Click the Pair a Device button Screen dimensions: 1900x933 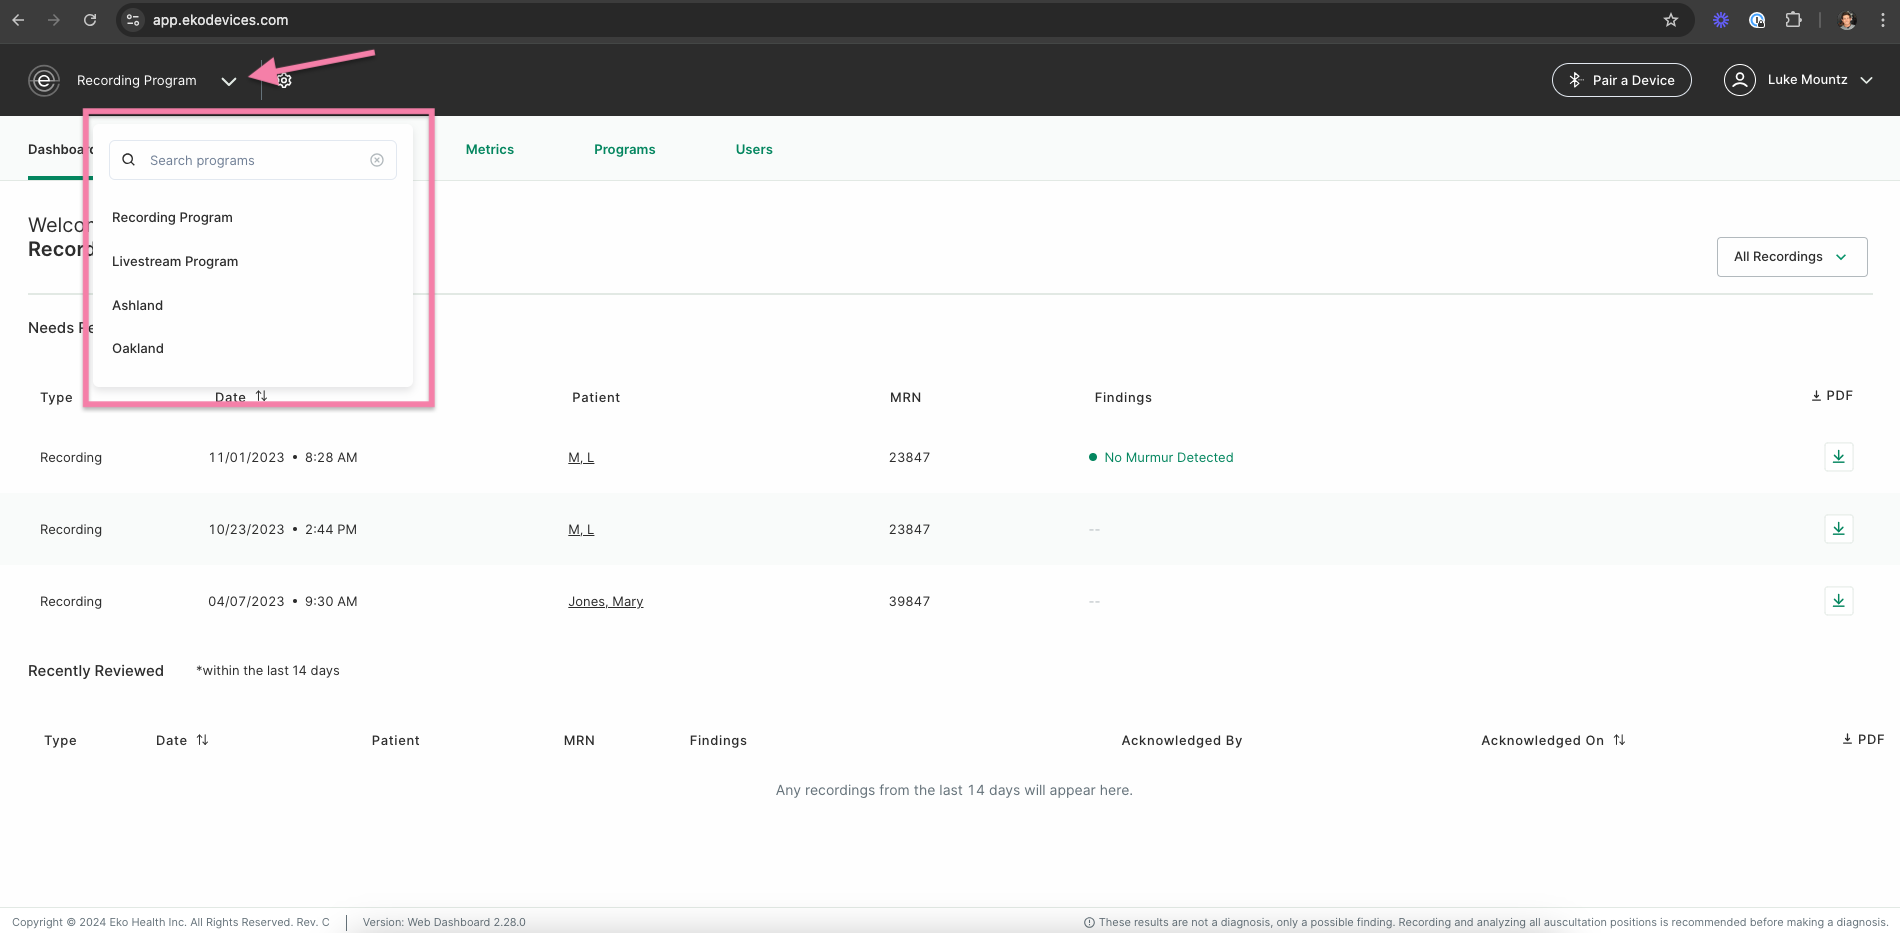pyautogui.click(x=1621, y=80)
